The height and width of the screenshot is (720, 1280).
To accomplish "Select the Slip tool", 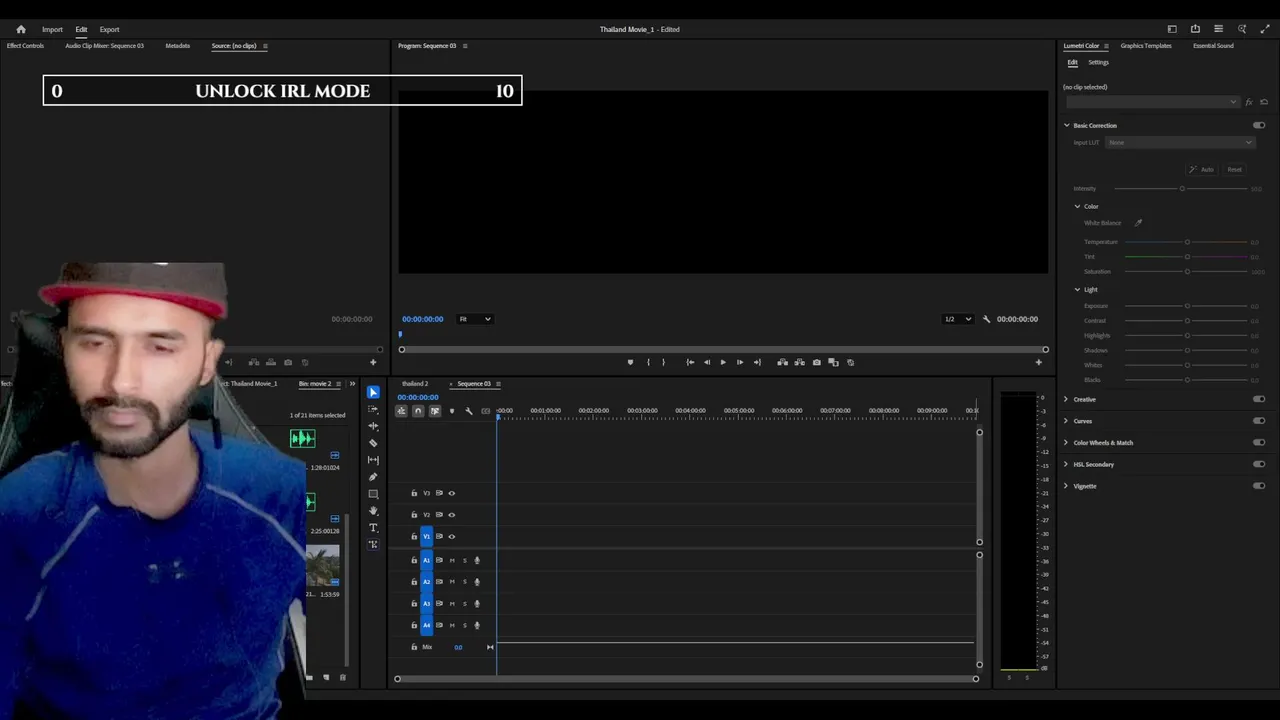I will pos(373,460).
